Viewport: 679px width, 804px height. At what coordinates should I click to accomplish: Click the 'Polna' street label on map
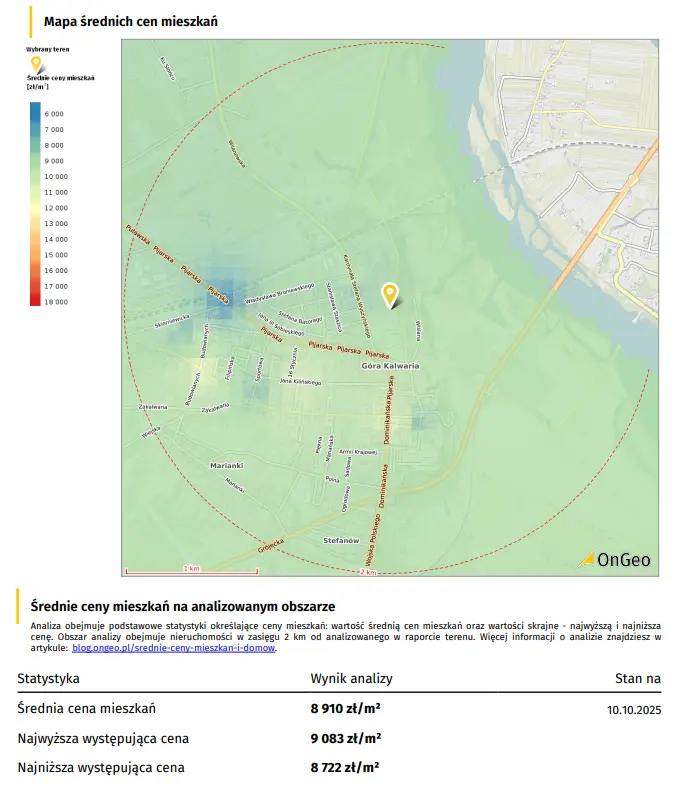click(x=332, y=480)
